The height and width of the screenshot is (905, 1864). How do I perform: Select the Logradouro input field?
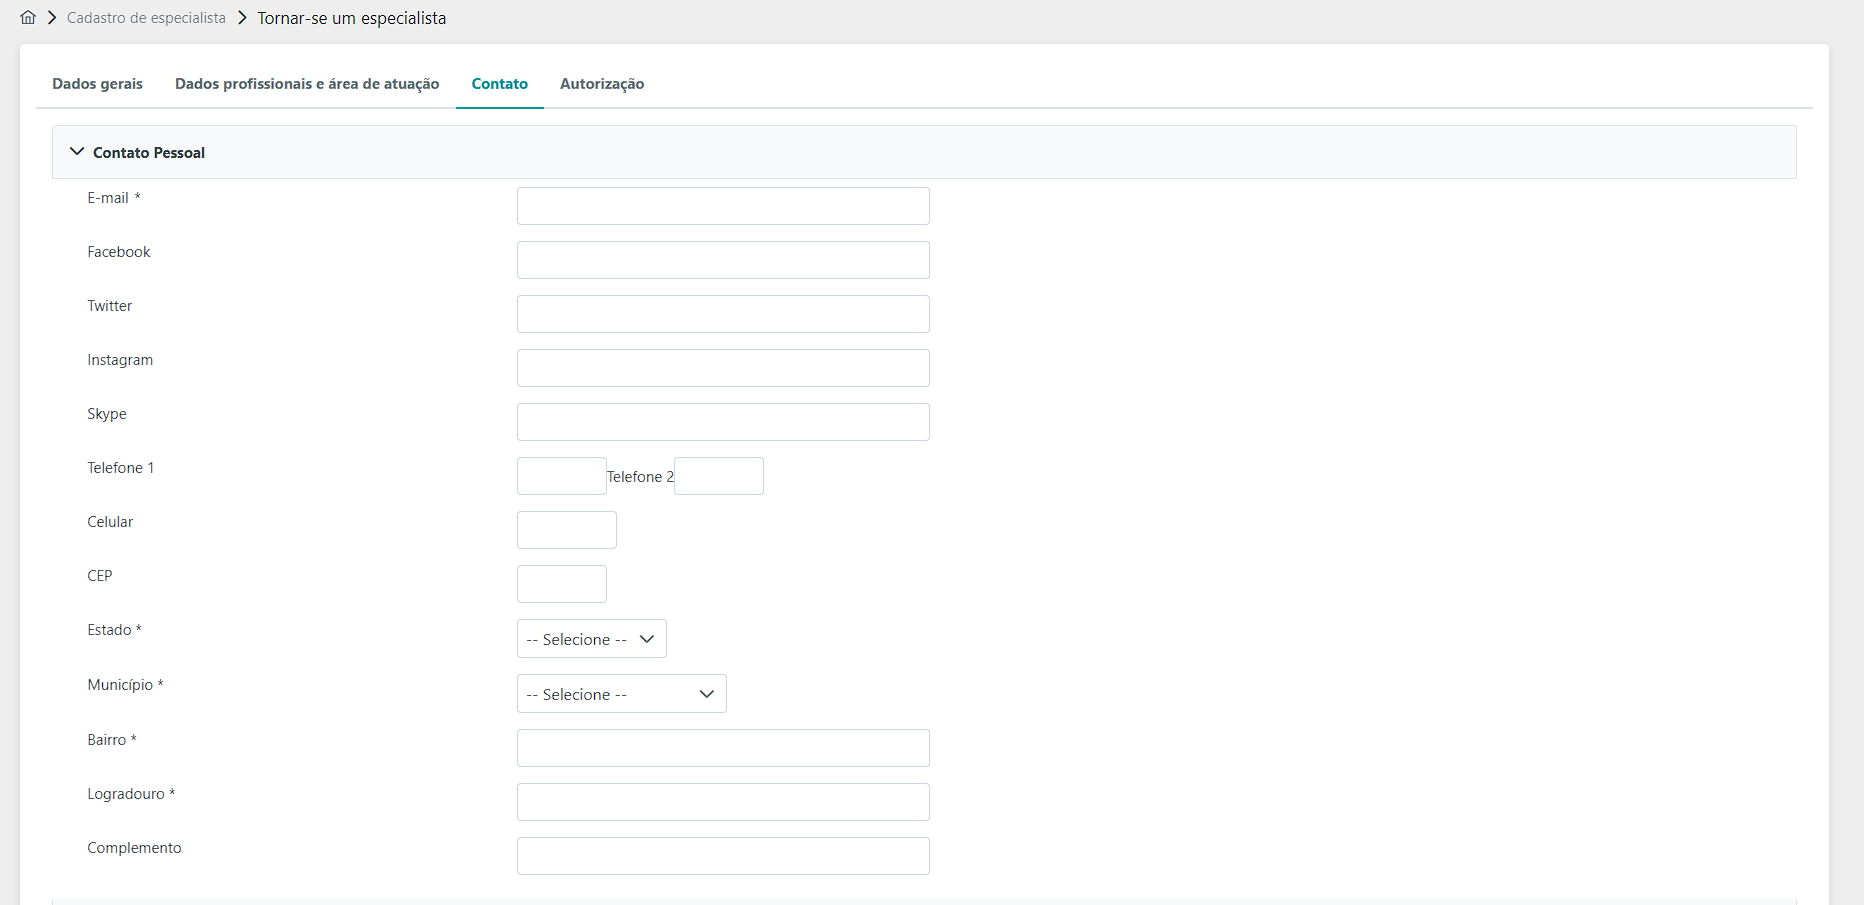[723, 802]
